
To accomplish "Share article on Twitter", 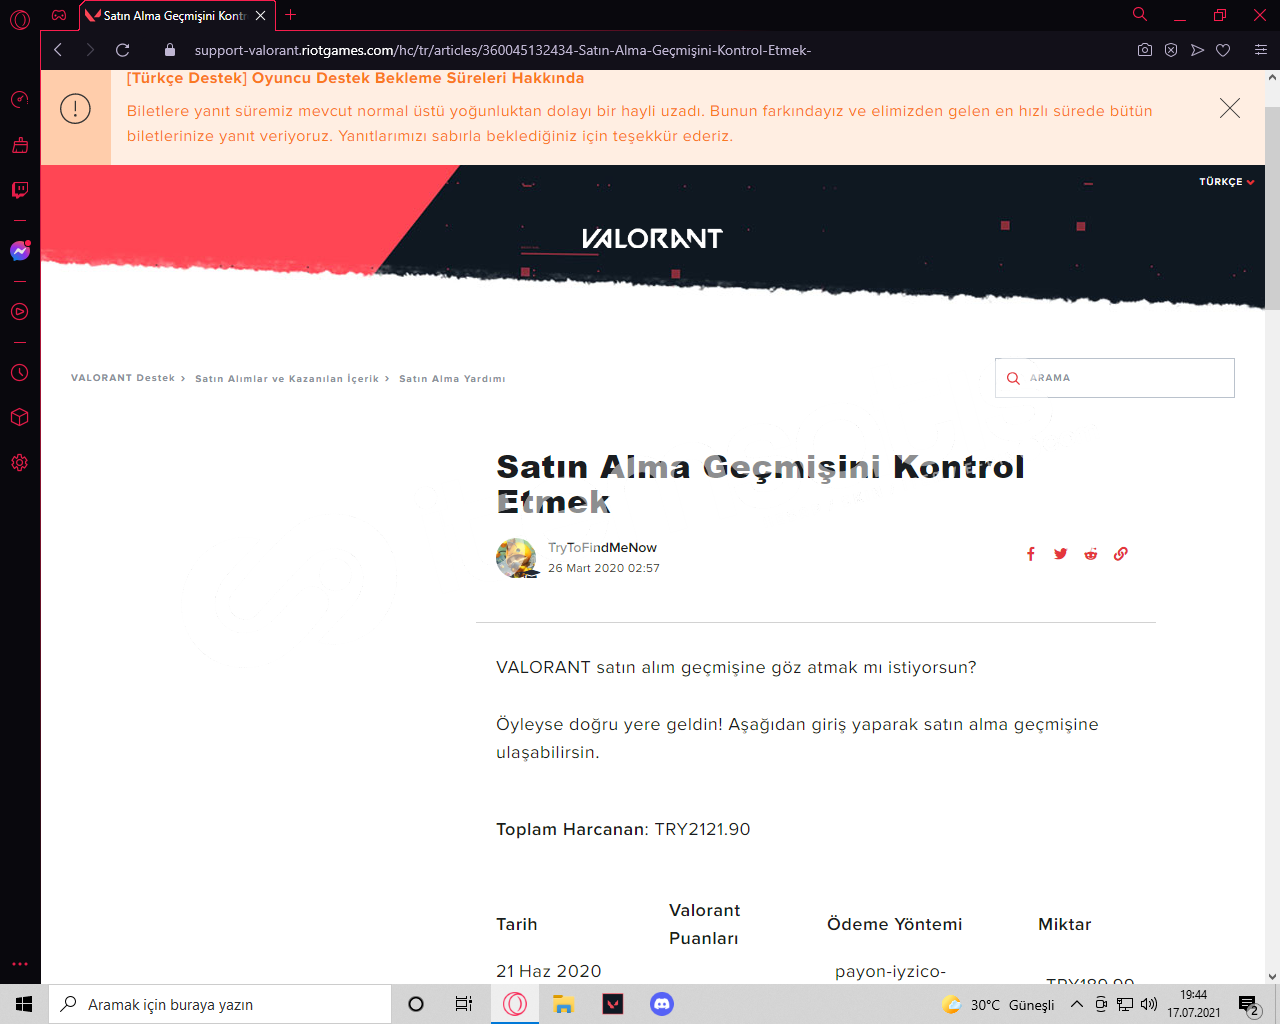I will [x=1061, y=554].
